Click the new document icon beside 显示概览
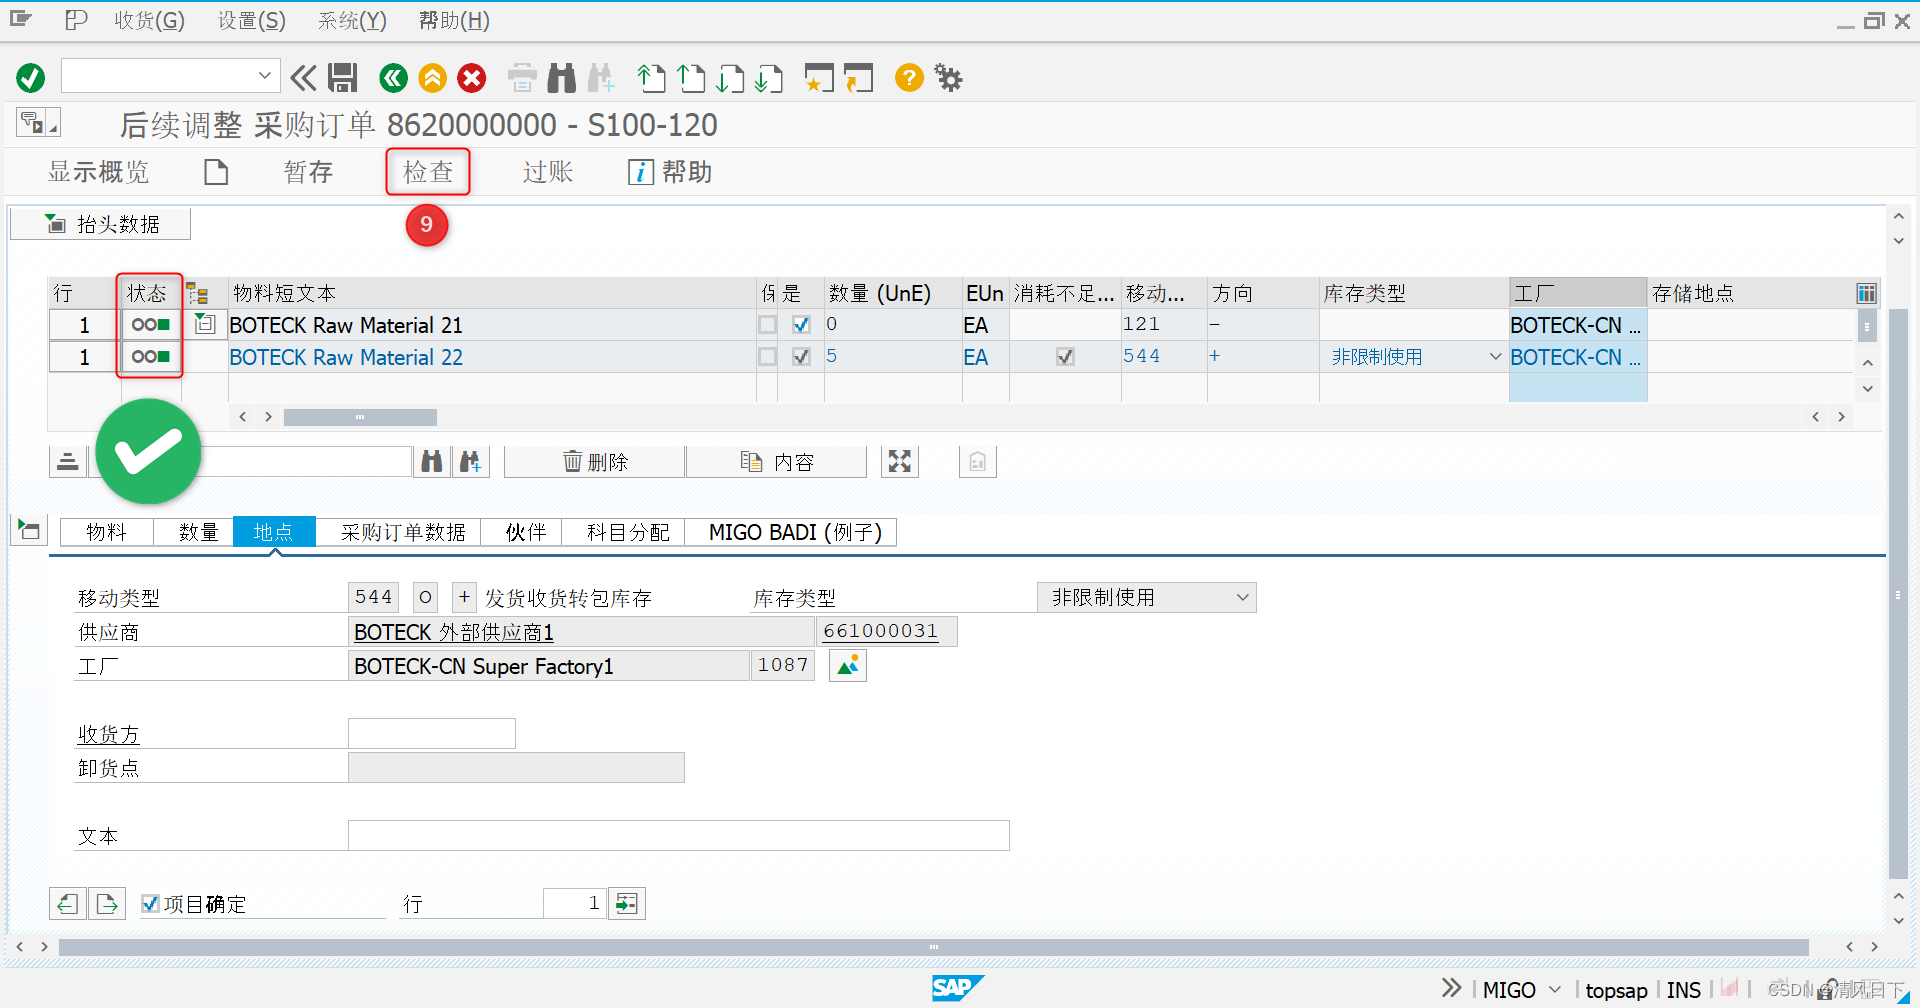 (x=216, y=172)
